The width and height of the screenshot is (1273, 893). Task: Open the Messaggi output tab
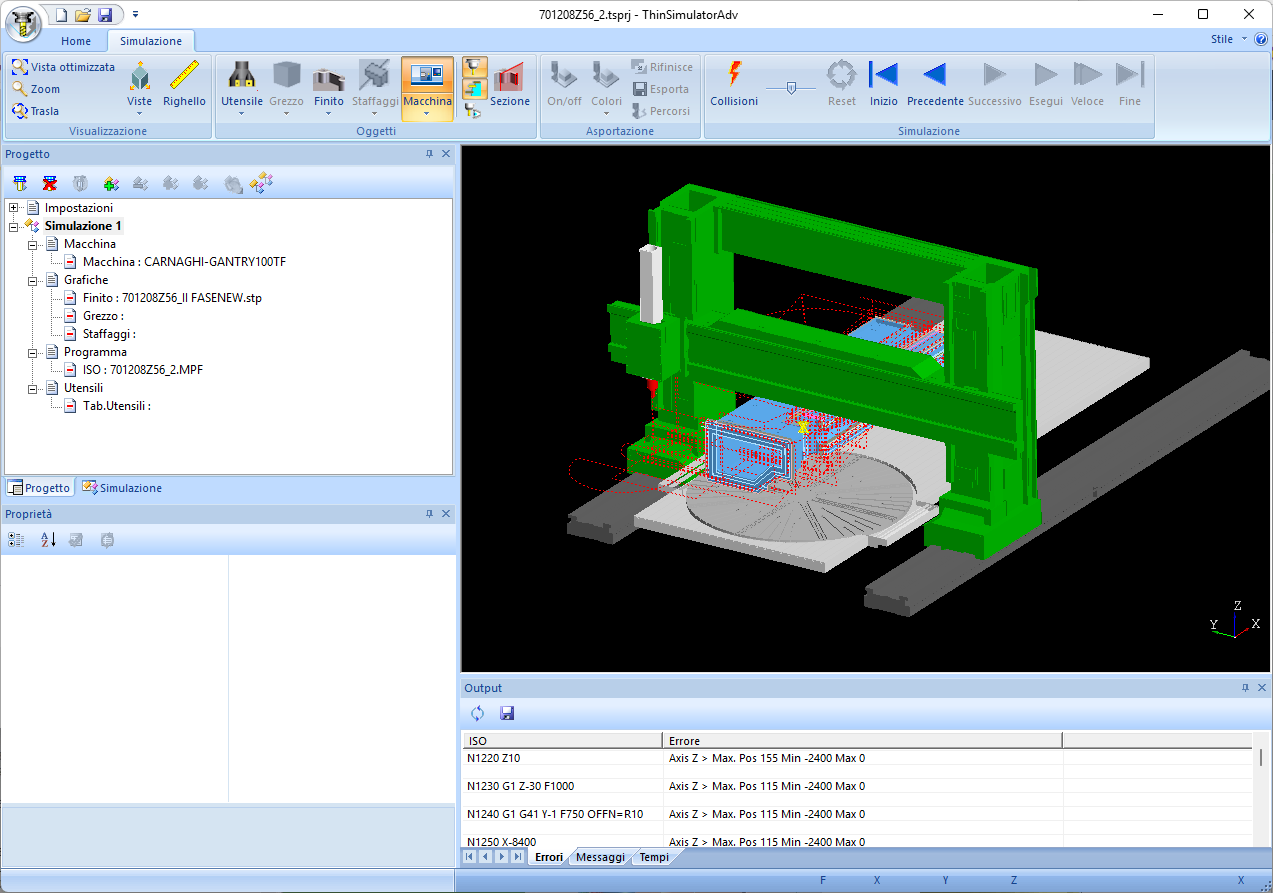[600, 857]
